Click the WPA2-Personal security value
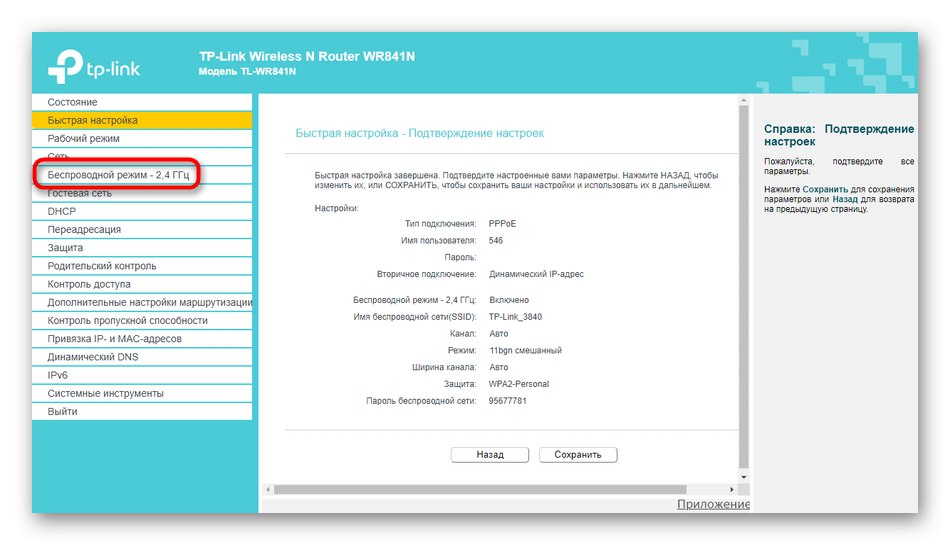 coord(519,384)
